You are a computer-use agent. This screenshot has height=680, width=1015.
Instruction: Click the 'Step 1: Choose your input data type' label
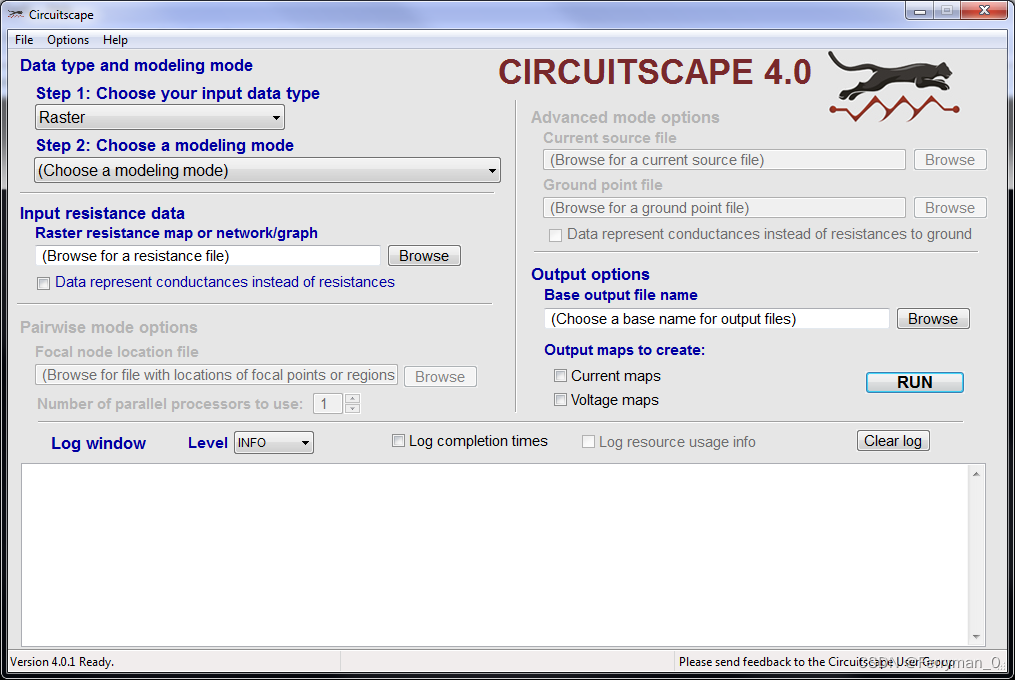click(178, 93)
